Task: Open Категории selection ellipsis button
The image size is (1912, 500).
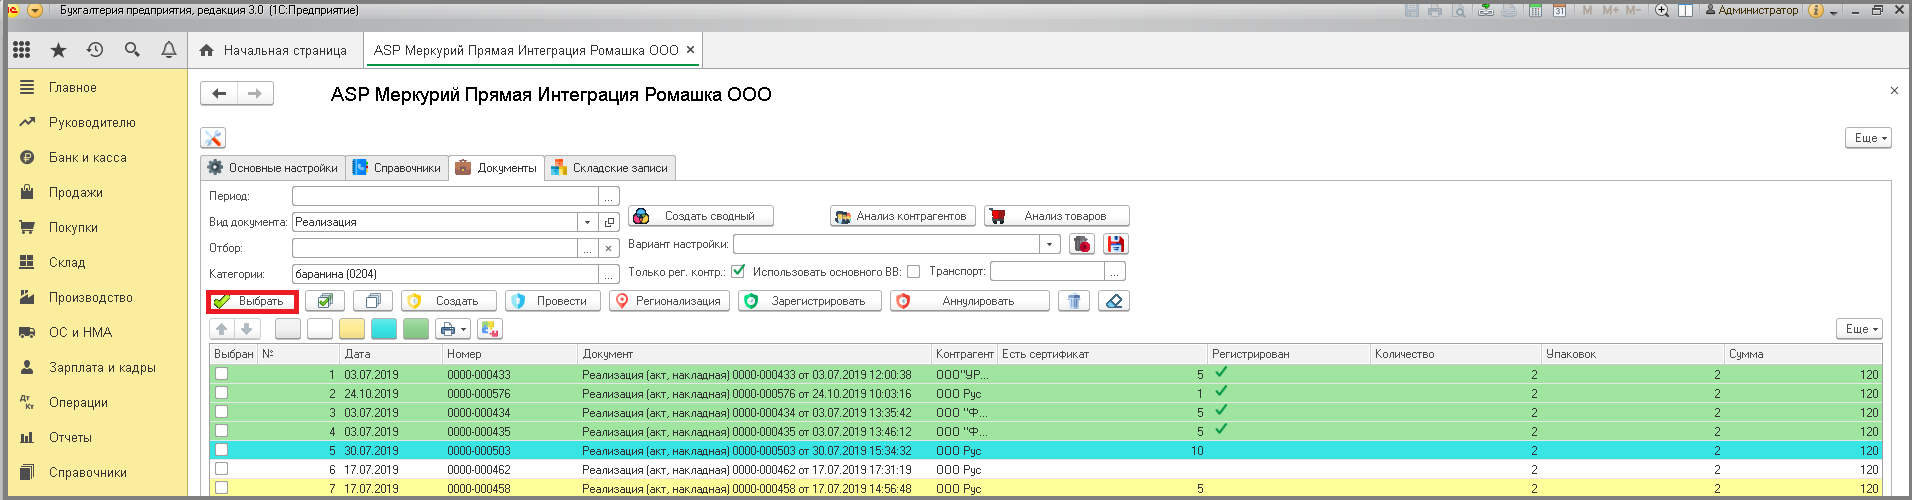Action: coord(609,274)
